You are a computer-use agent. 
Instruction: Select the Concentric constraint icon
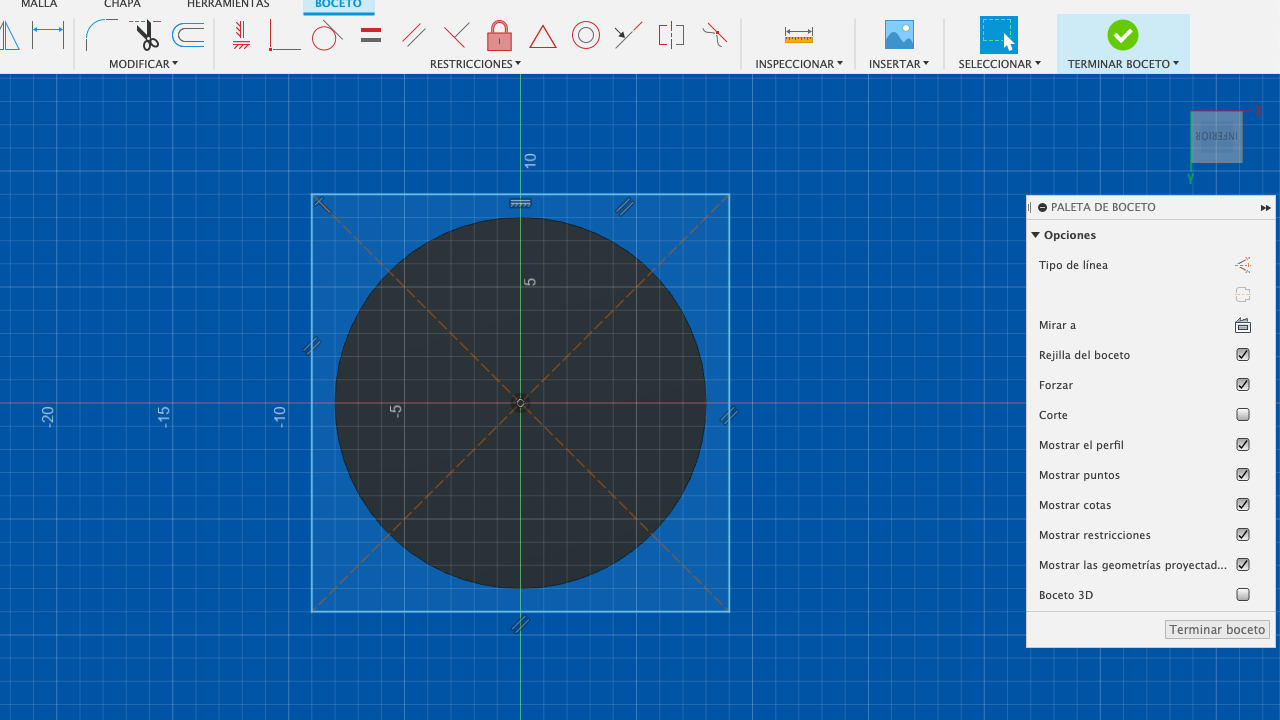click(585, 37)
